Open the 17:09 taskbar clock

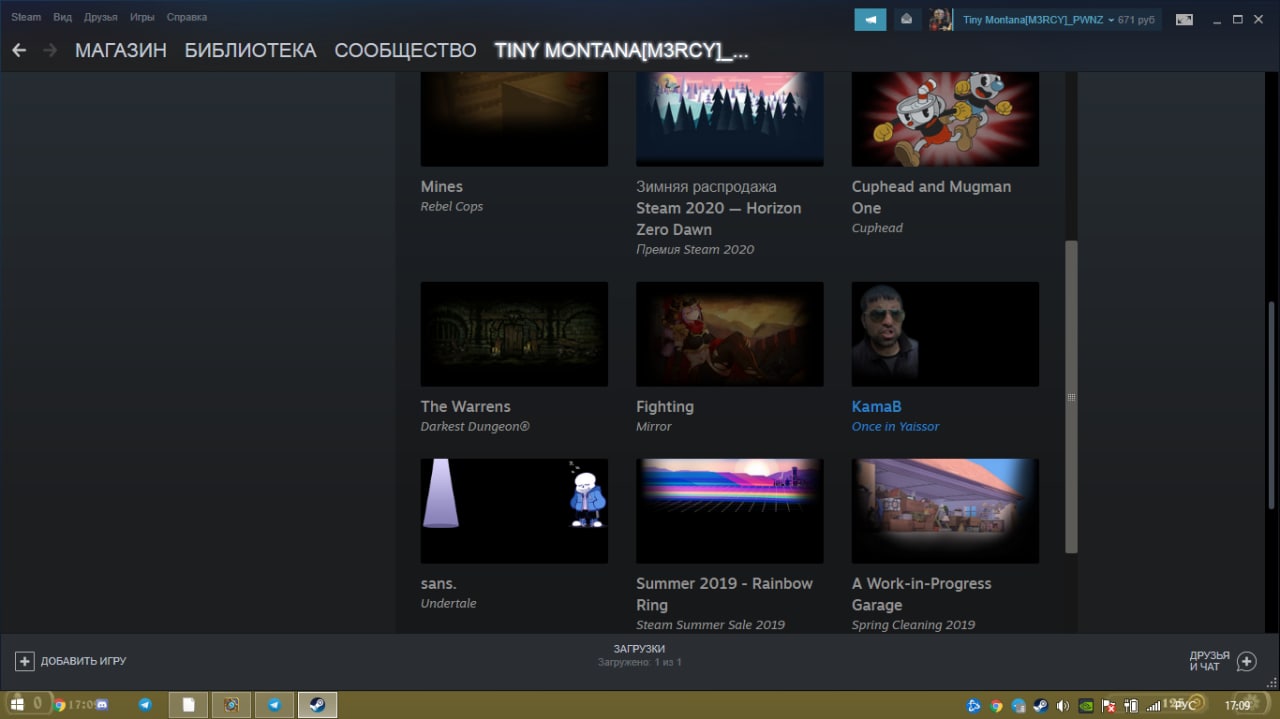[x=1238, y=706]
